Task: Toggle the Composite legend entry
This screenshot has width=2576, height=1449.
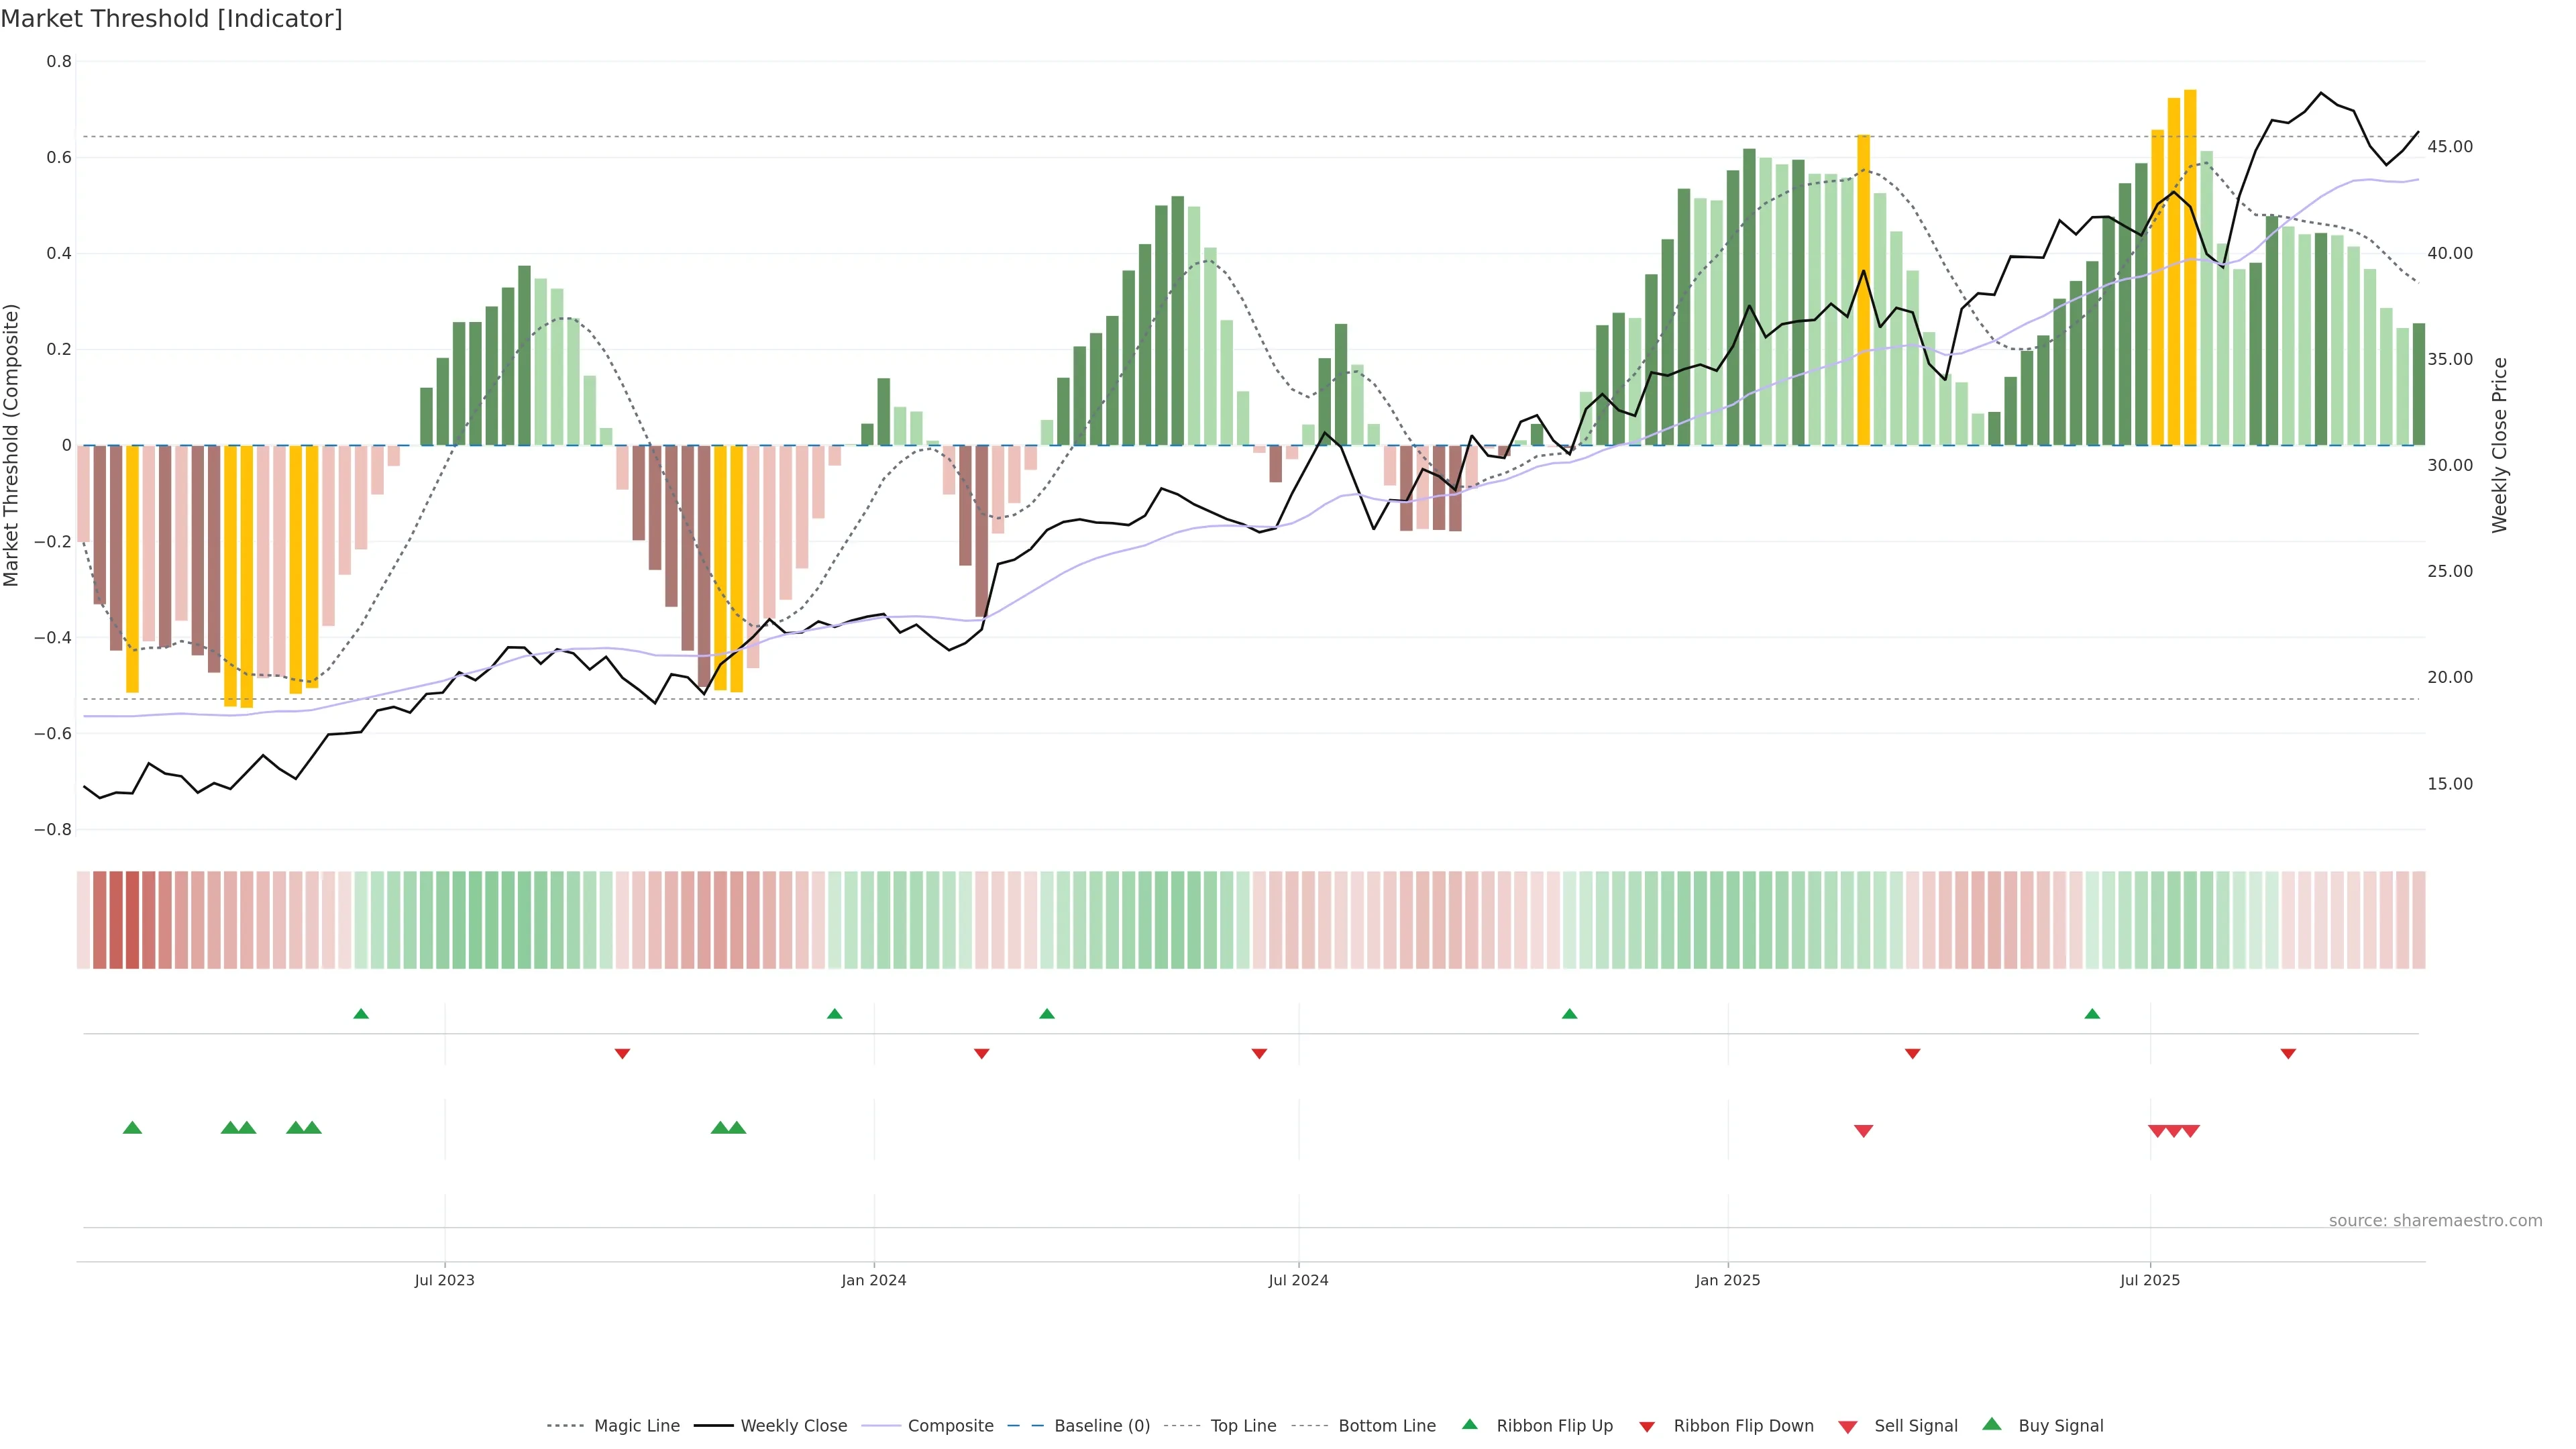Action: coord(950,1426)
